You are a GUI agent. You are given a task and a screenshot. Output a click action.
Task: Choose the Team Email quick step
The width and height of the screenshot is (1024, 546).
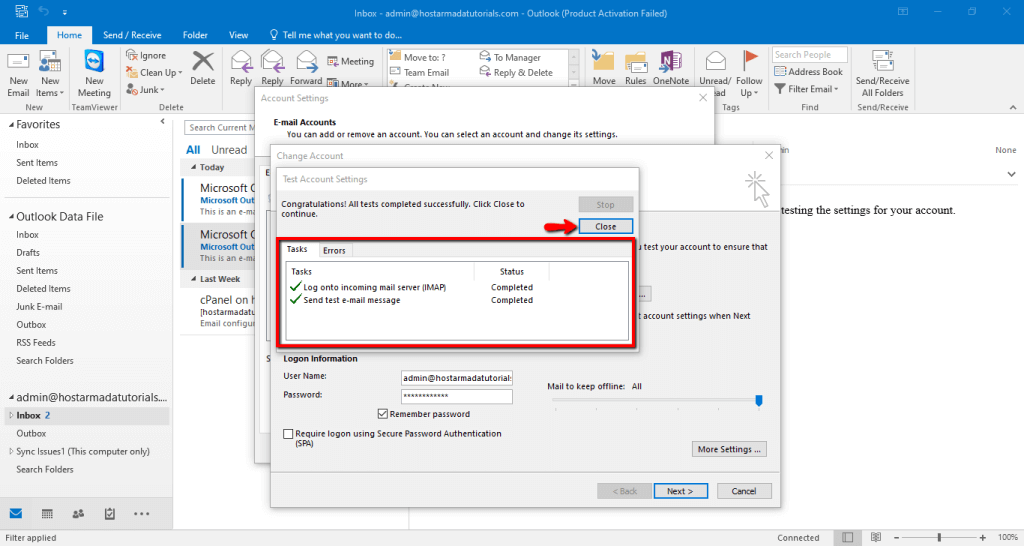click(419, 72)
